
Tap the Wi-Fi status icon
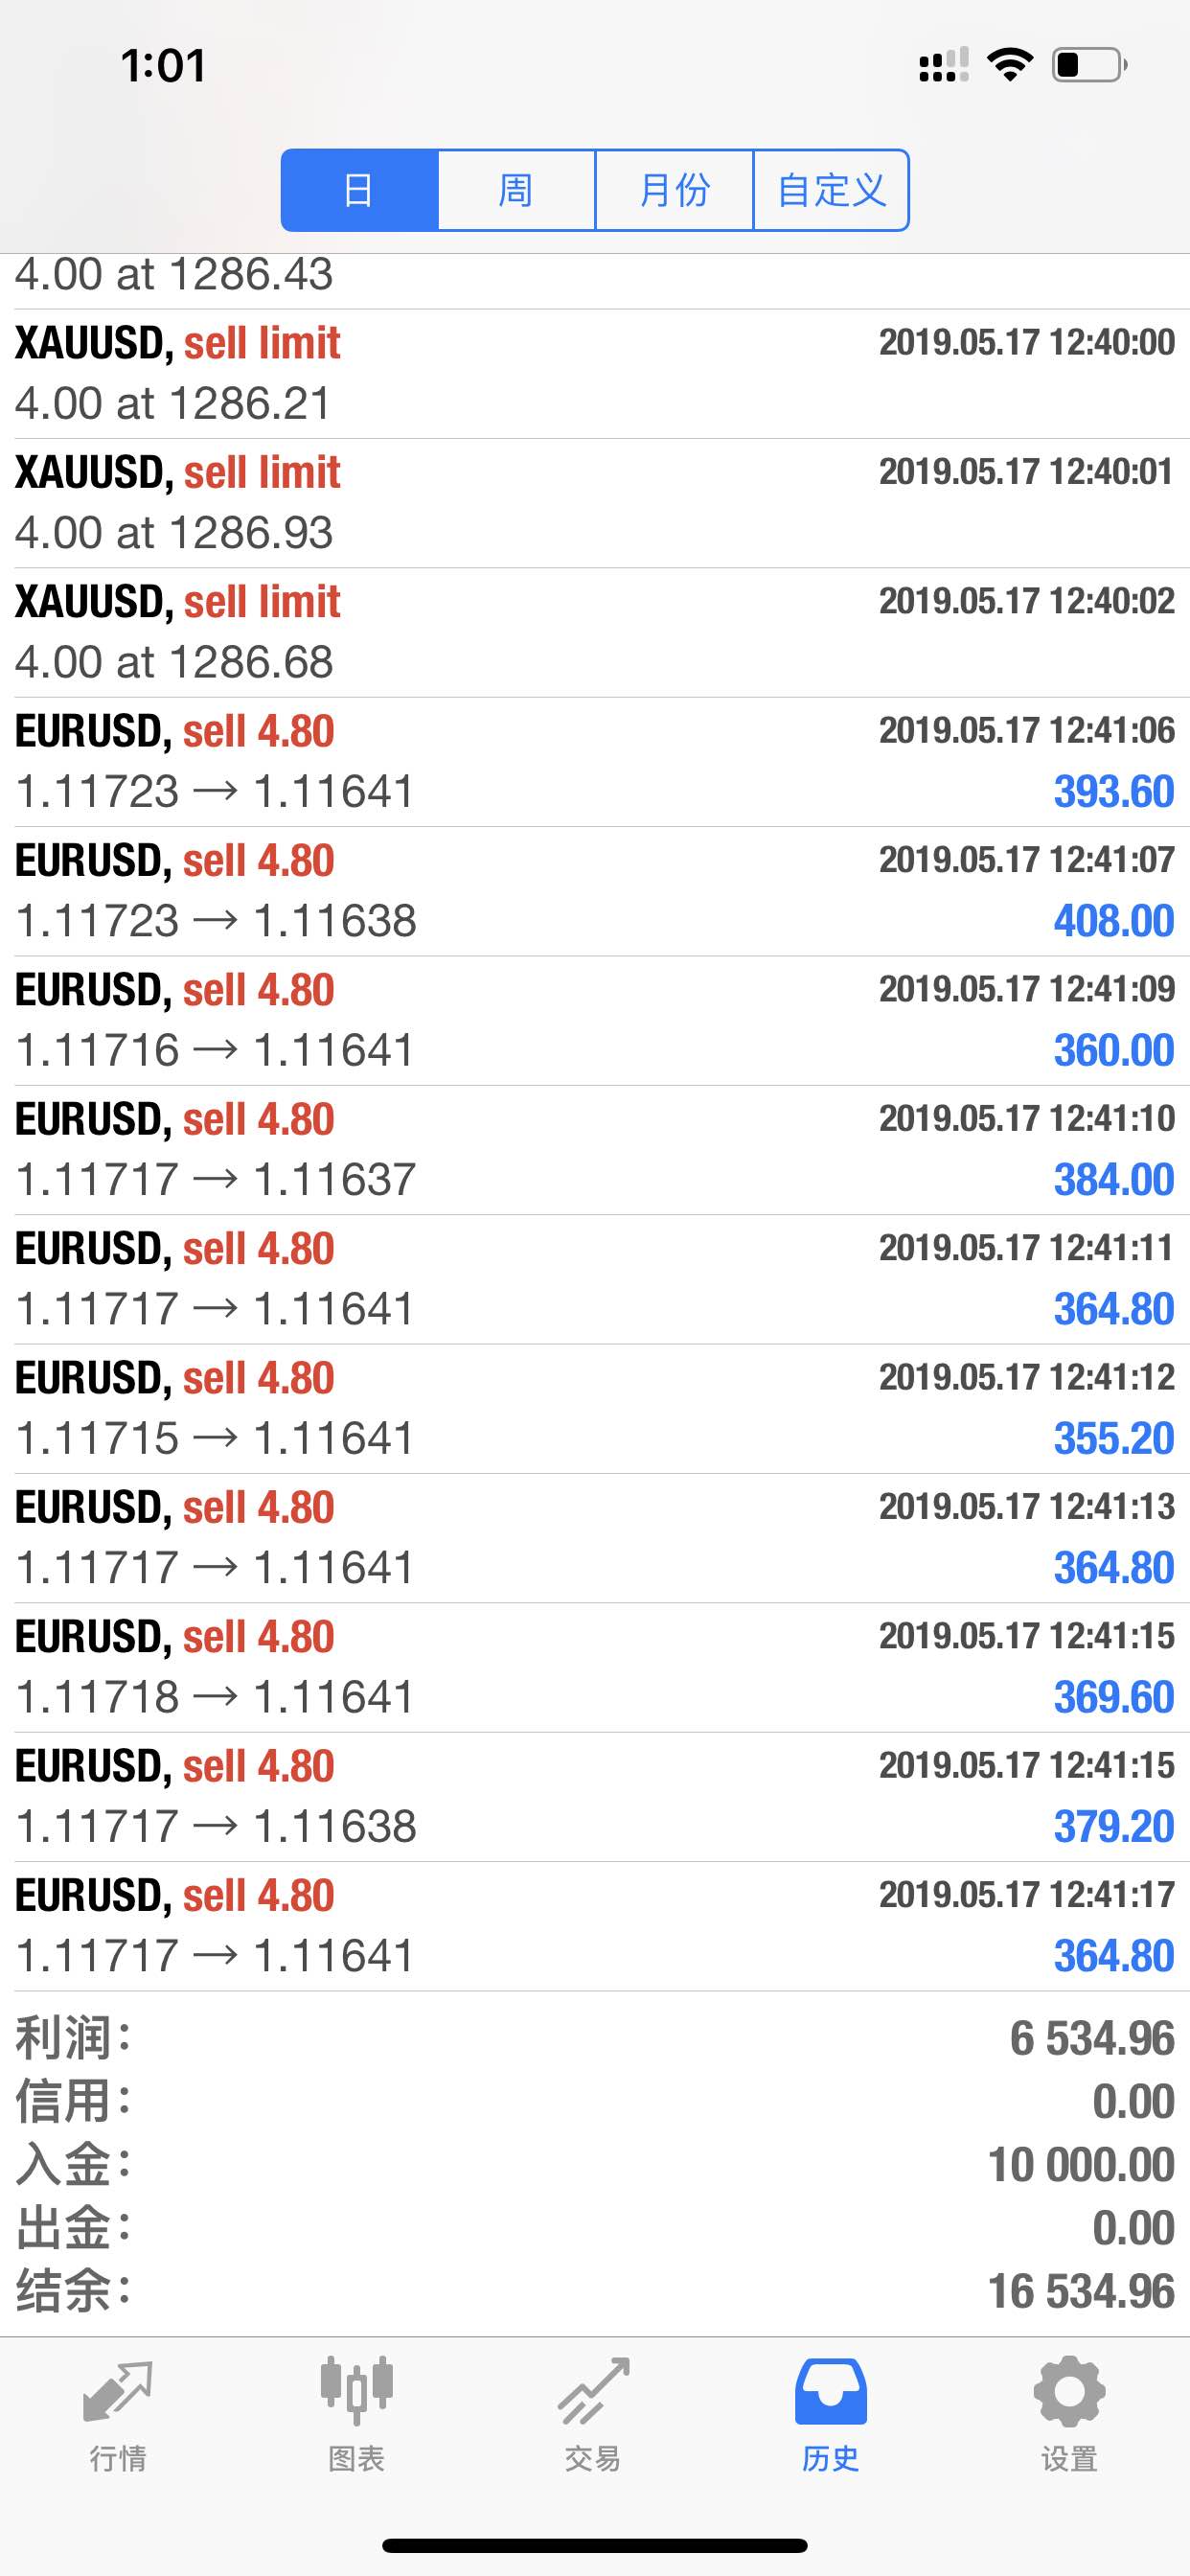click(x=1009, y=65)
